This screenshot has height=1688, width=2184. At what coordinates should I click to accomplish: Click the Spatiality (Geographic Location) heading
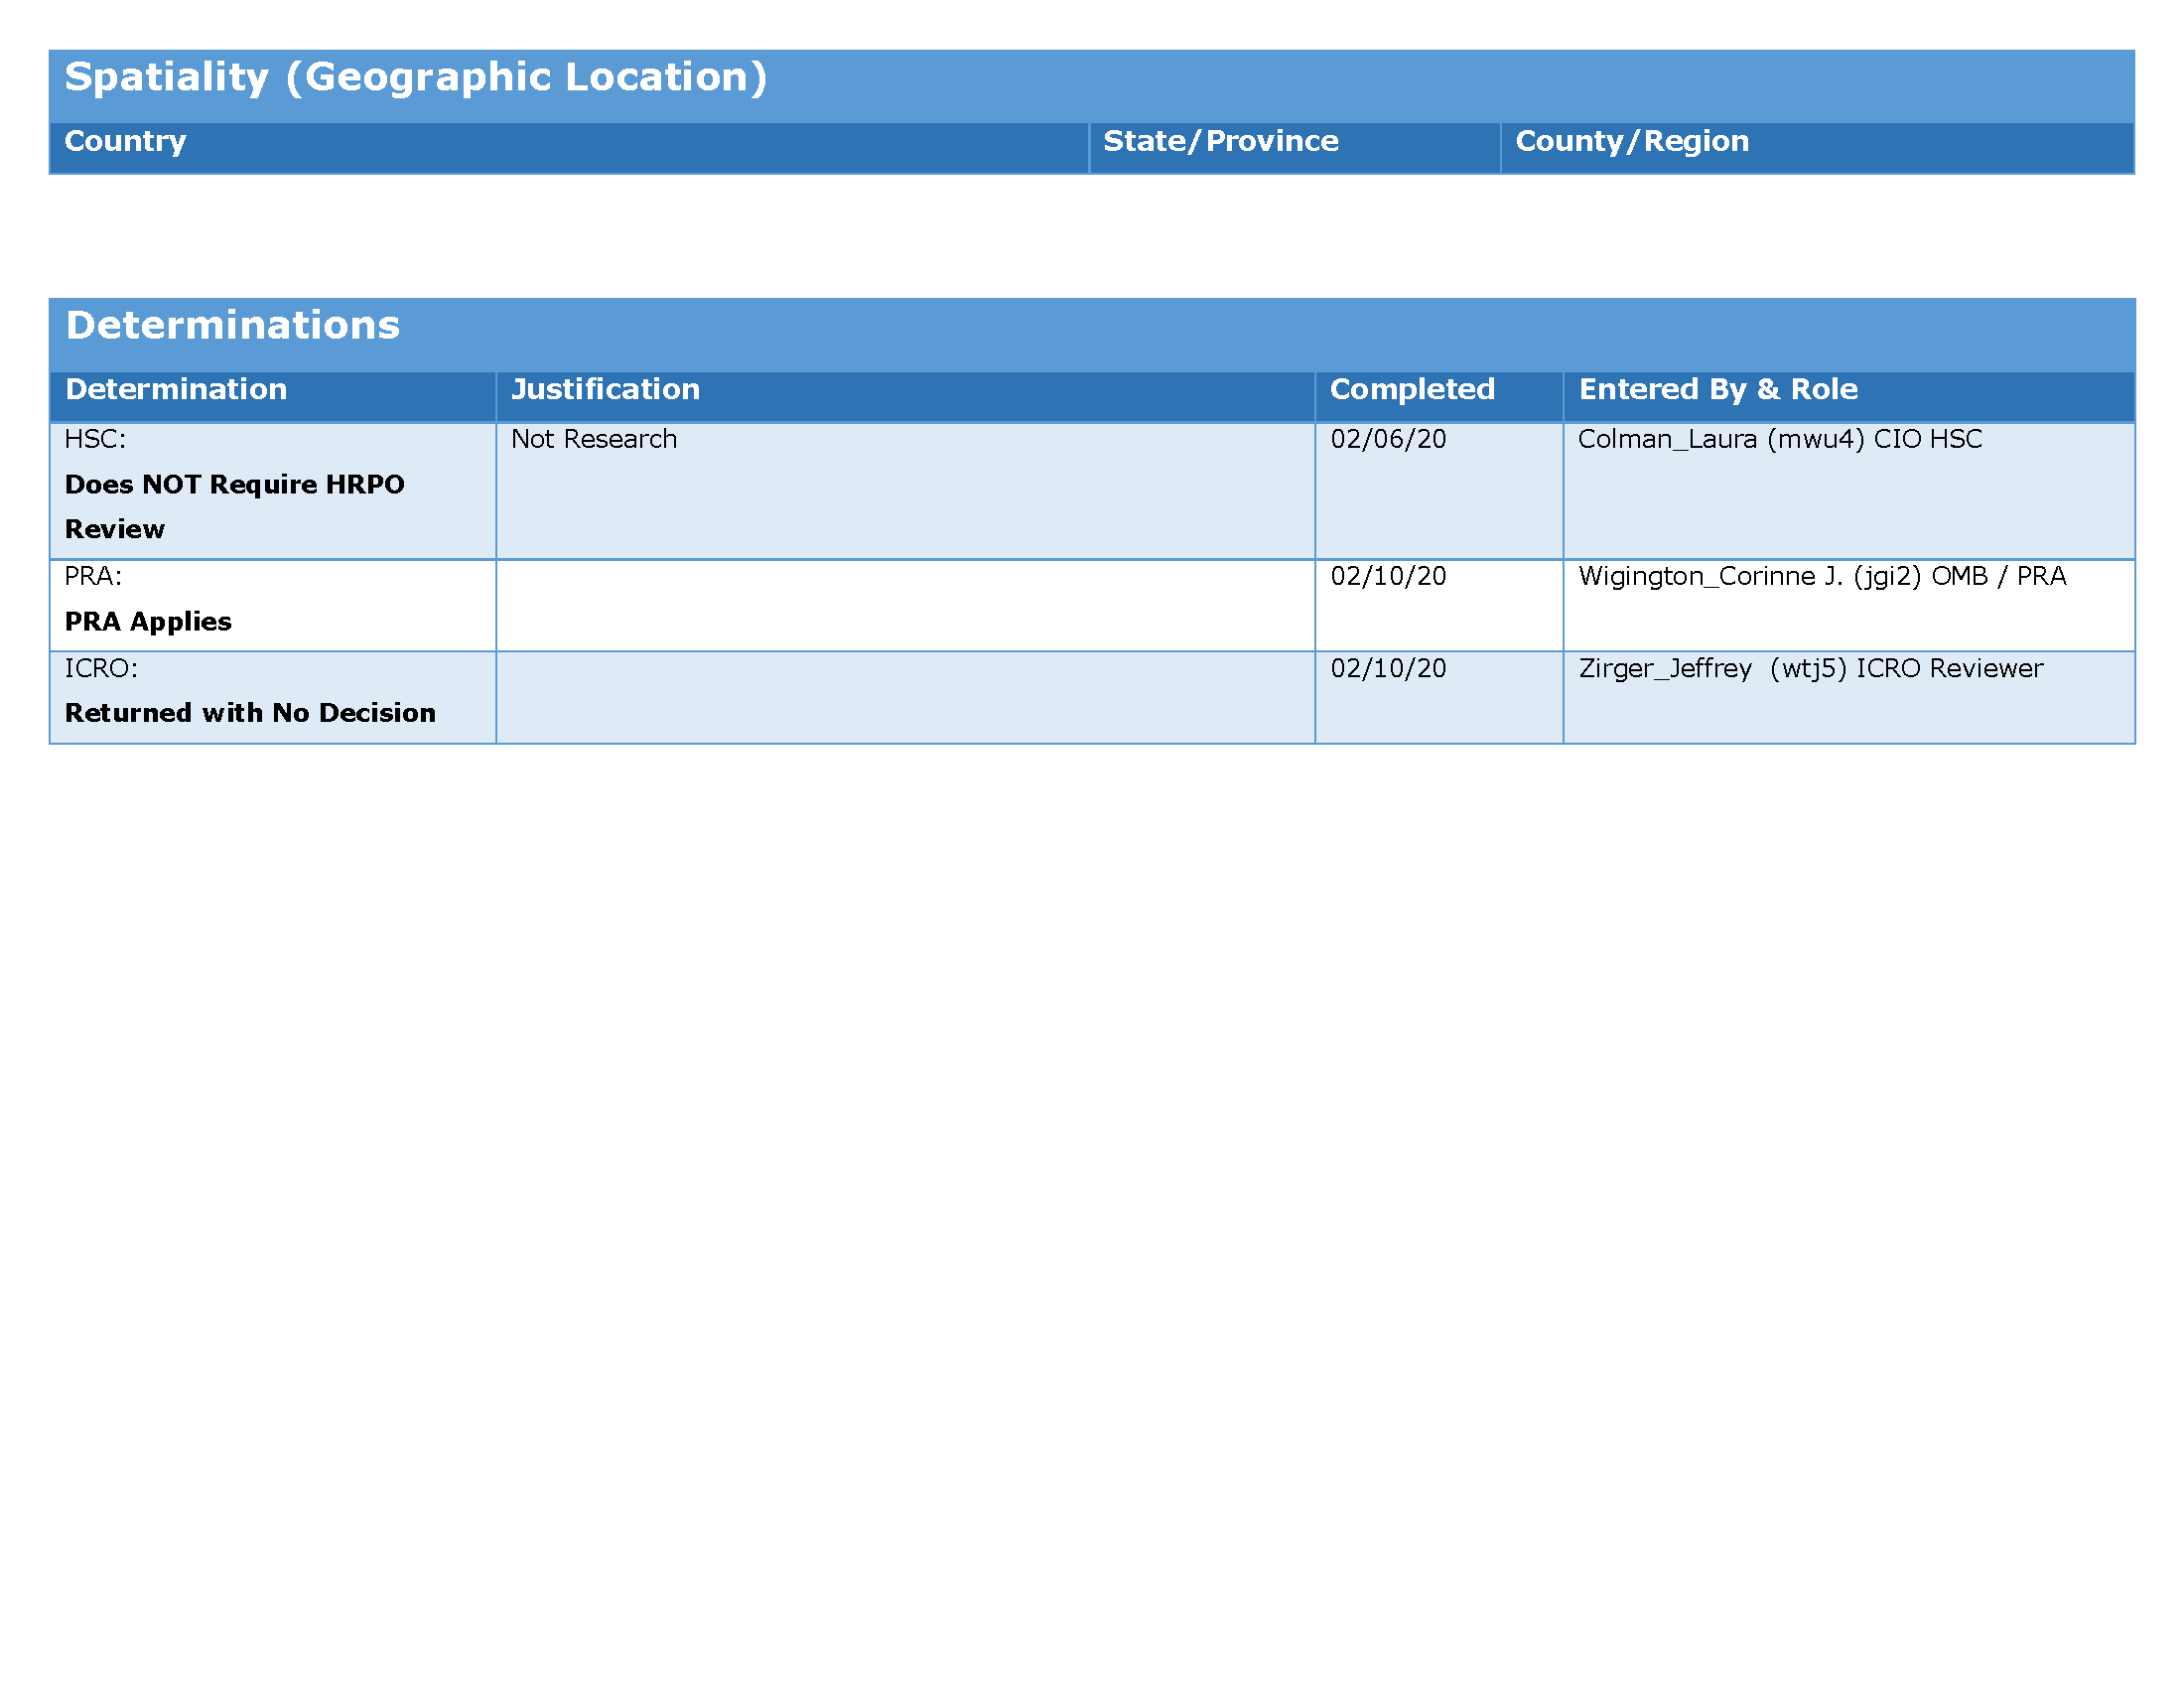[x=415, y=78]
